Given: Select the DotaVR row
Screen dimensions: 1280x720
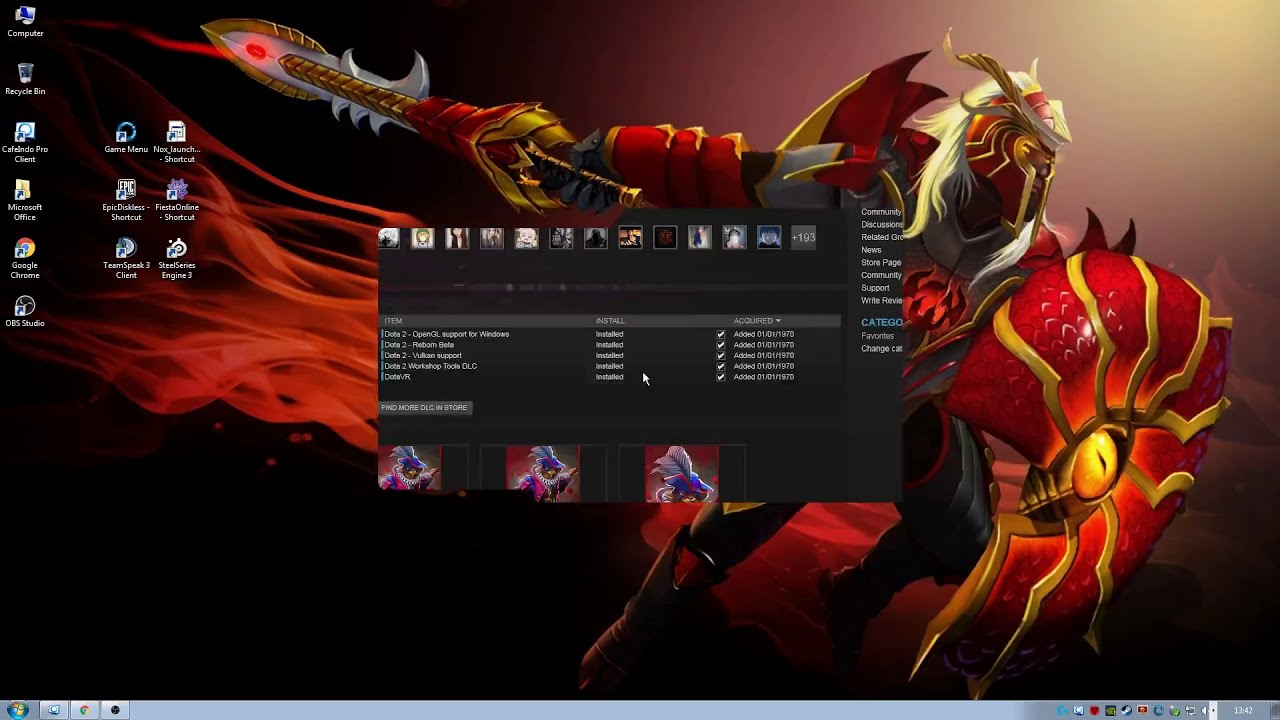Looking at the screenshot, I should pyautogui.click(x=610, y=377).
